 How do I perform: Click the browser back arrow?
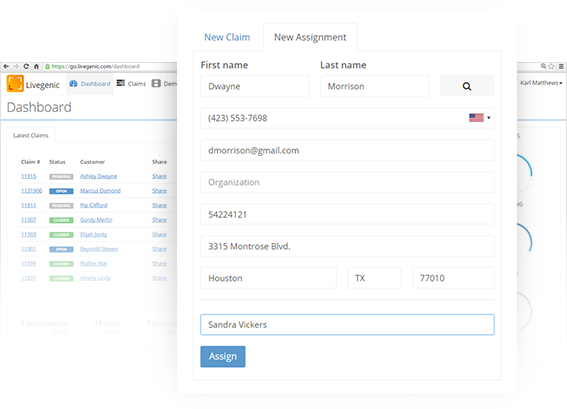tap(6, 66)
